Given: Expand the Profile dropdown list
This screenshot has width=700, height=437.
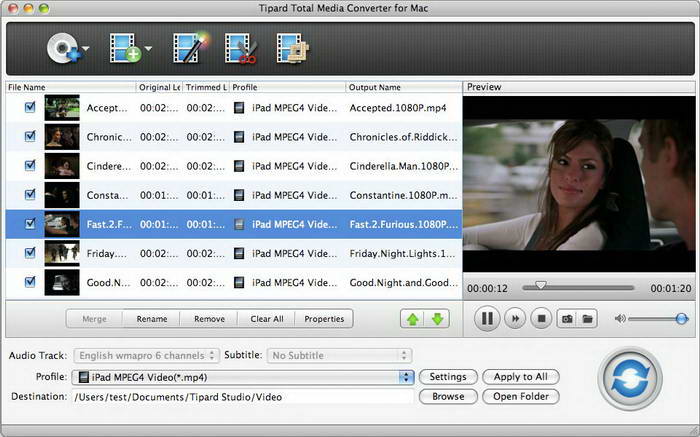Looking at the screenshot, I should click(406, 377).
